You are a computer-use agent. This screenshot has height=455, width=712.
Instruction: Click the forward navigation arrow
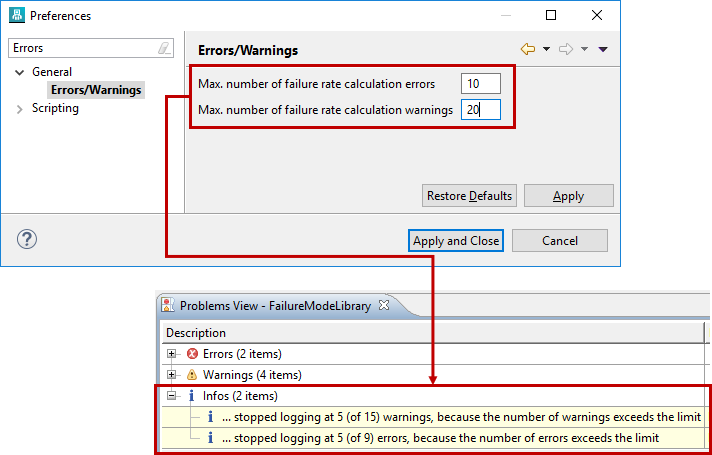(565, 49)
